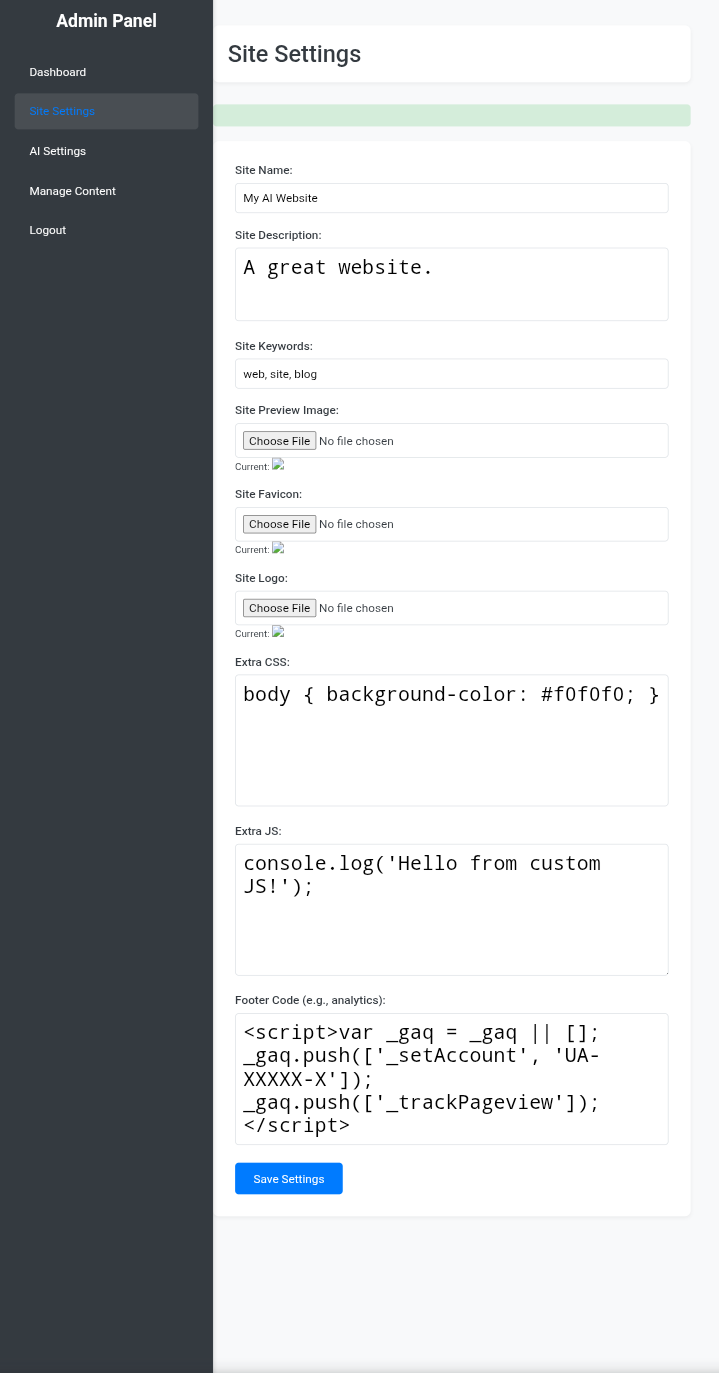
Task: Click the green success alert bar
Action: point(451,115)
